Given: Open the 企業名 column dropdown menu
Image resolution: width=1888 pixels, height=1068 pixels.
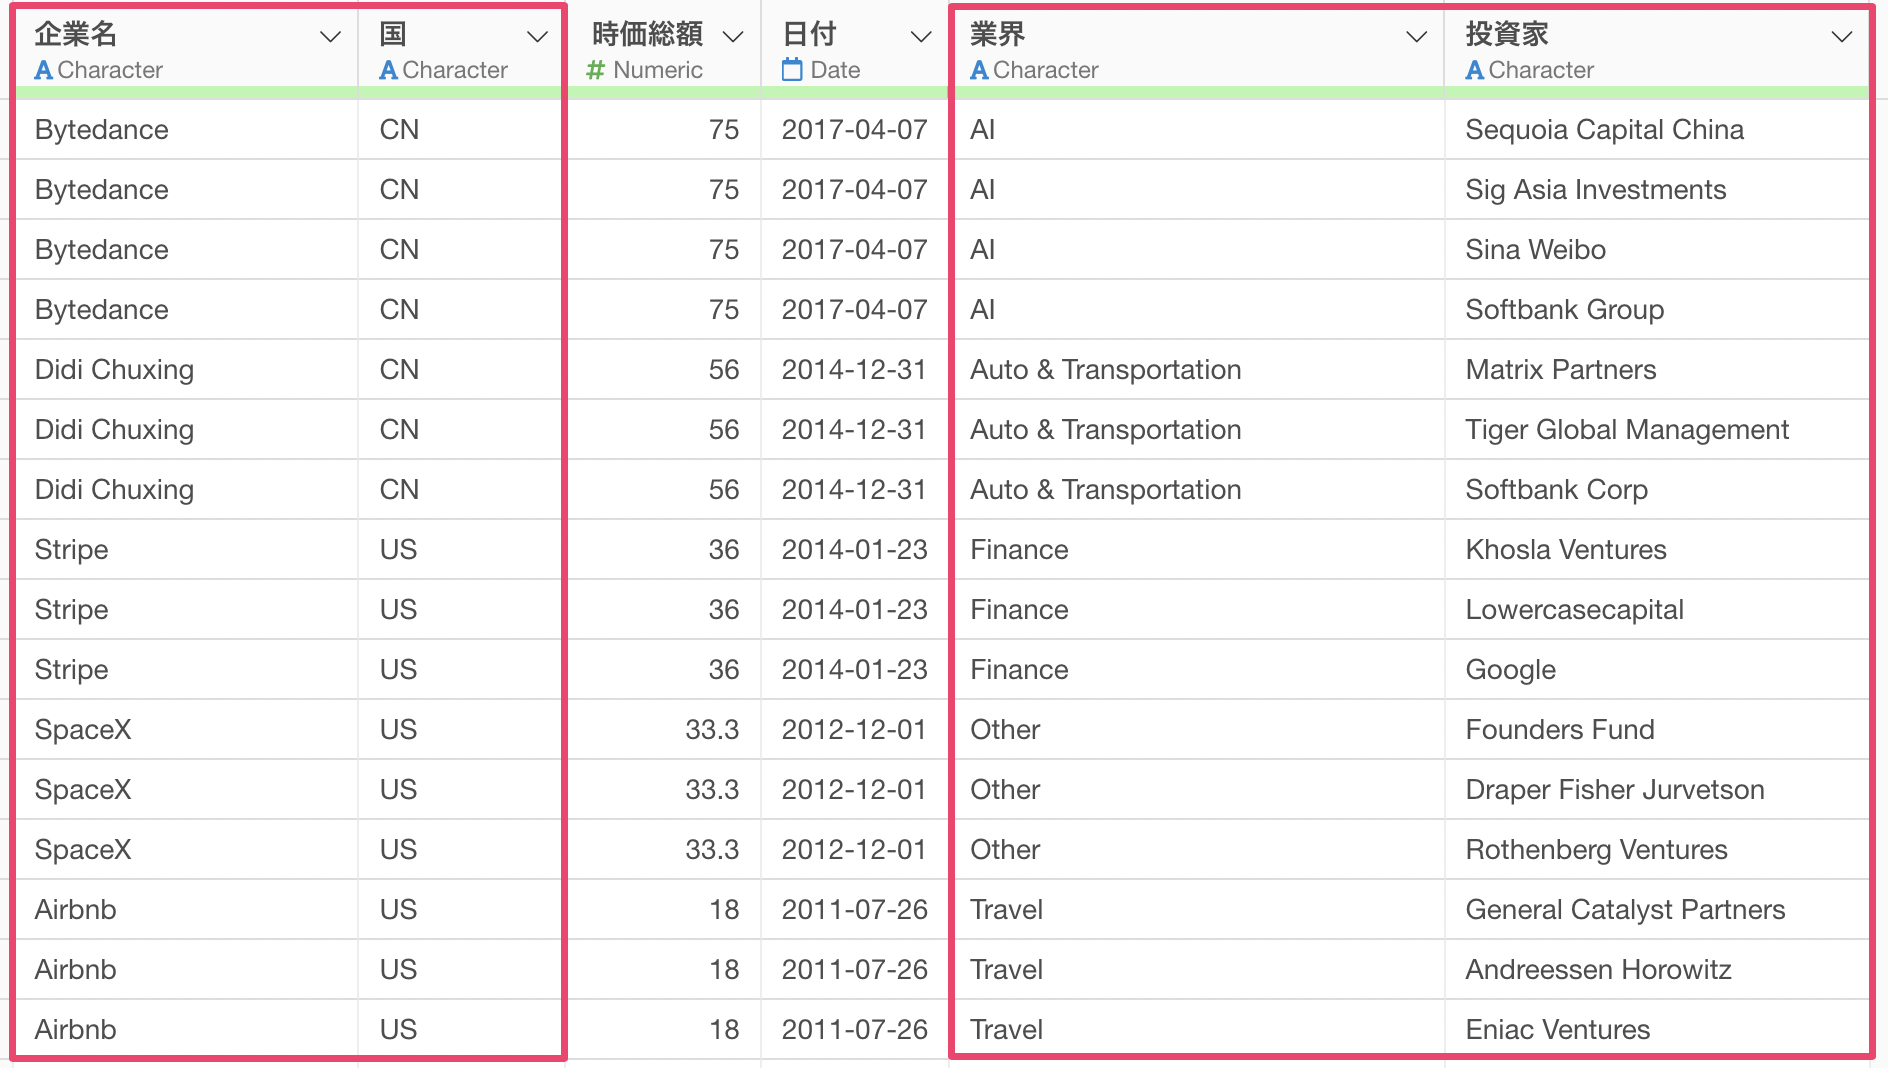Looking at the screenshot, I should coord(330,37).
